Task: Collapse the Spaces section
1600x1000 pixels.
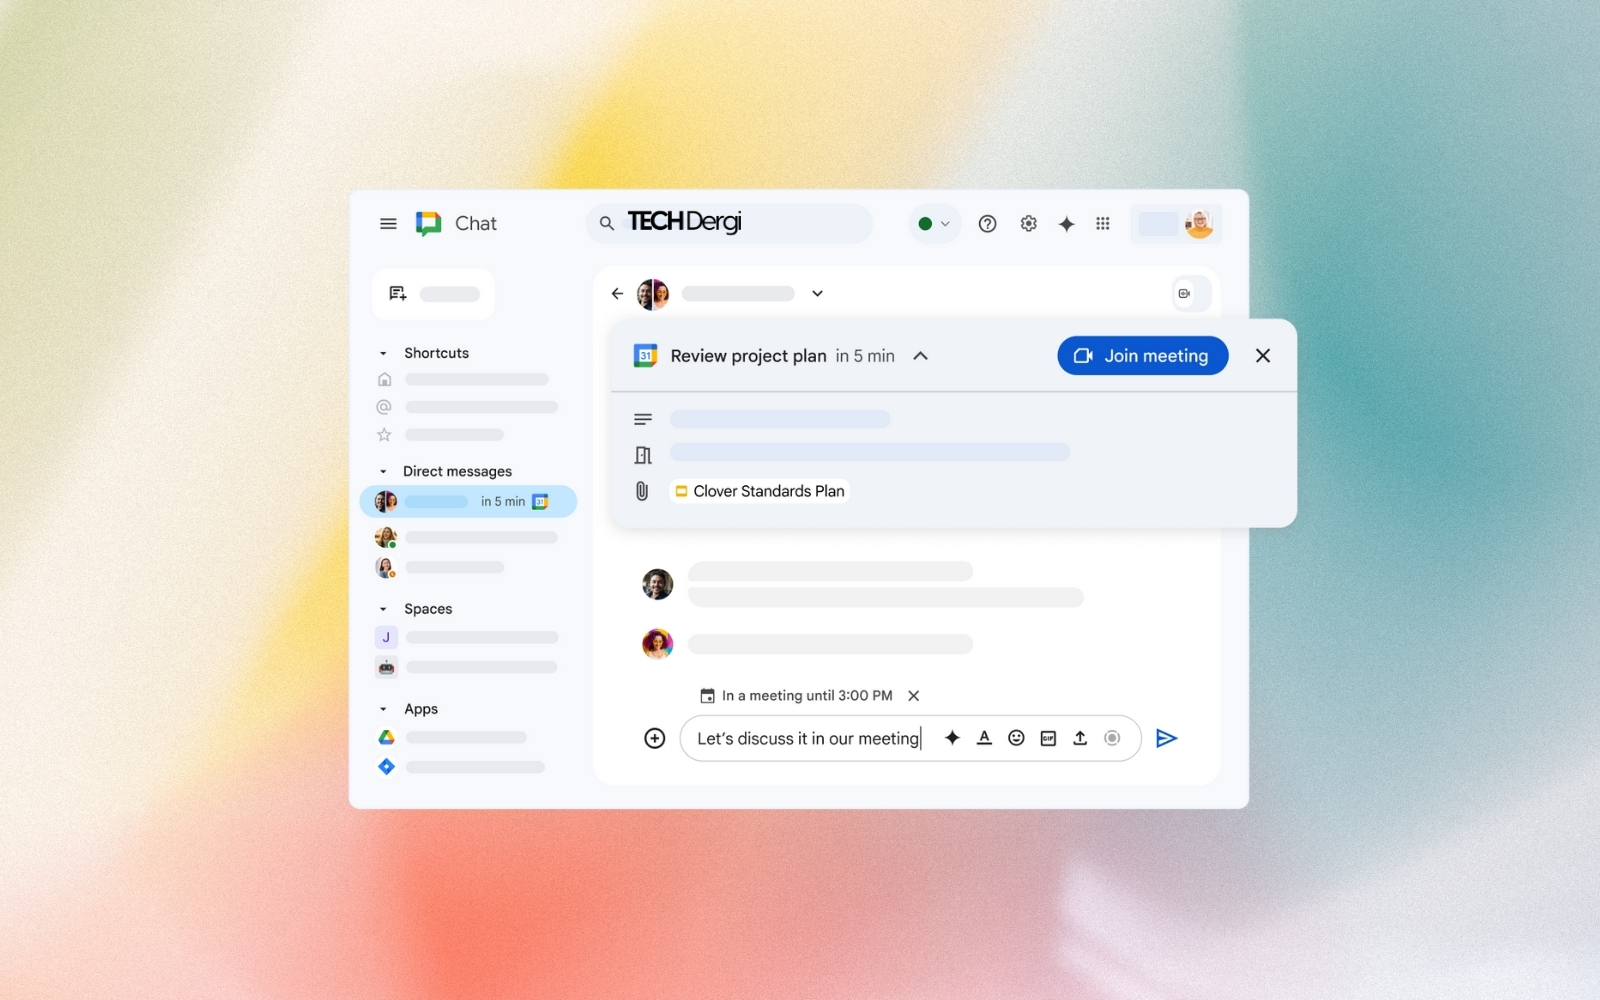Action: [383, 608]
